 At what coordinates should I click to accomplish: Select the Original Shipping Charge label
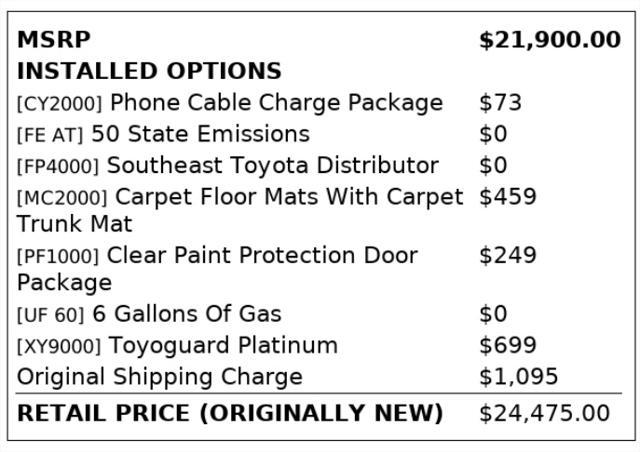(160, 377)
